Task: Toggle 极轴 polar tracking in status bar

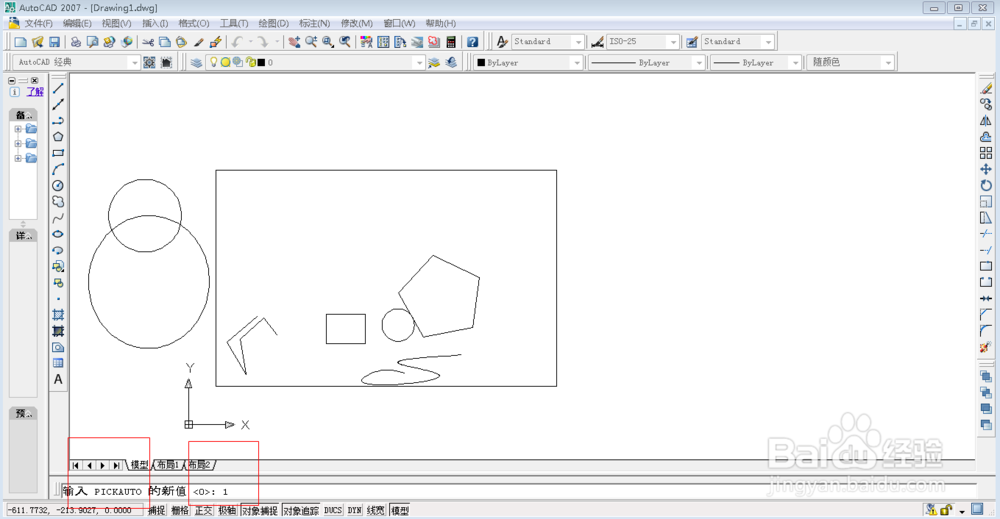Action: click(227, 511)
